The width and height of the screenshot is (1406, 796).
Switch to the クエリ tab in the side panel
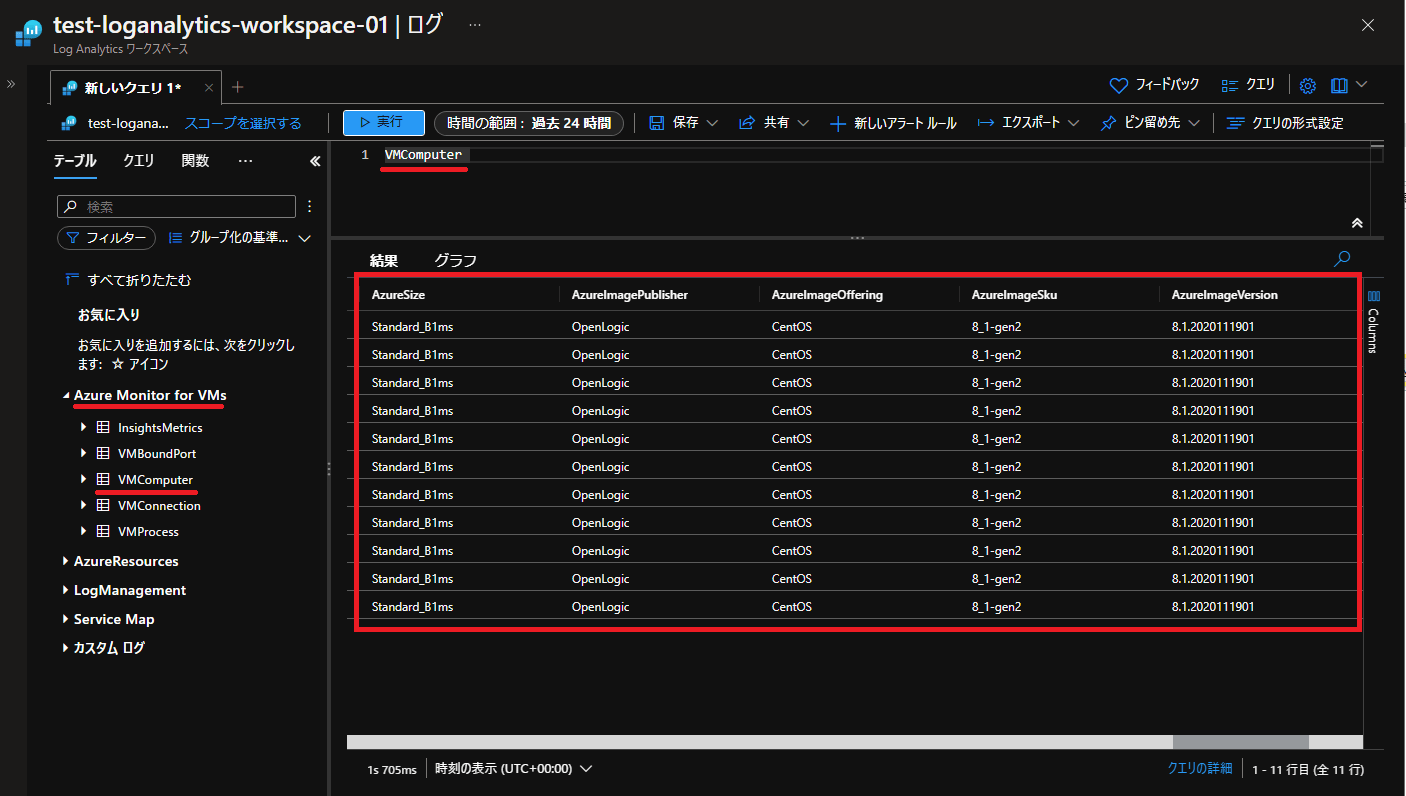[x=139, y=160]
